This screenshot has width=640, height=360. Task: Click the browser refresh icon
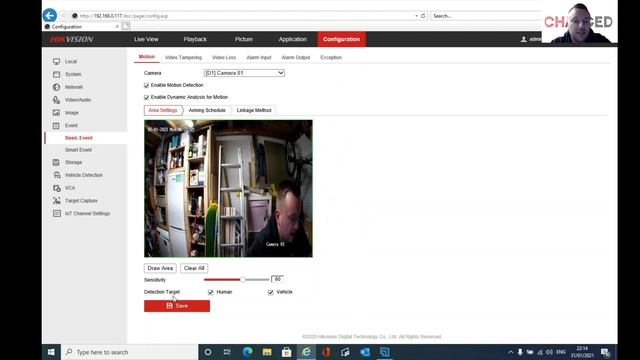click(x=423, y=16)
